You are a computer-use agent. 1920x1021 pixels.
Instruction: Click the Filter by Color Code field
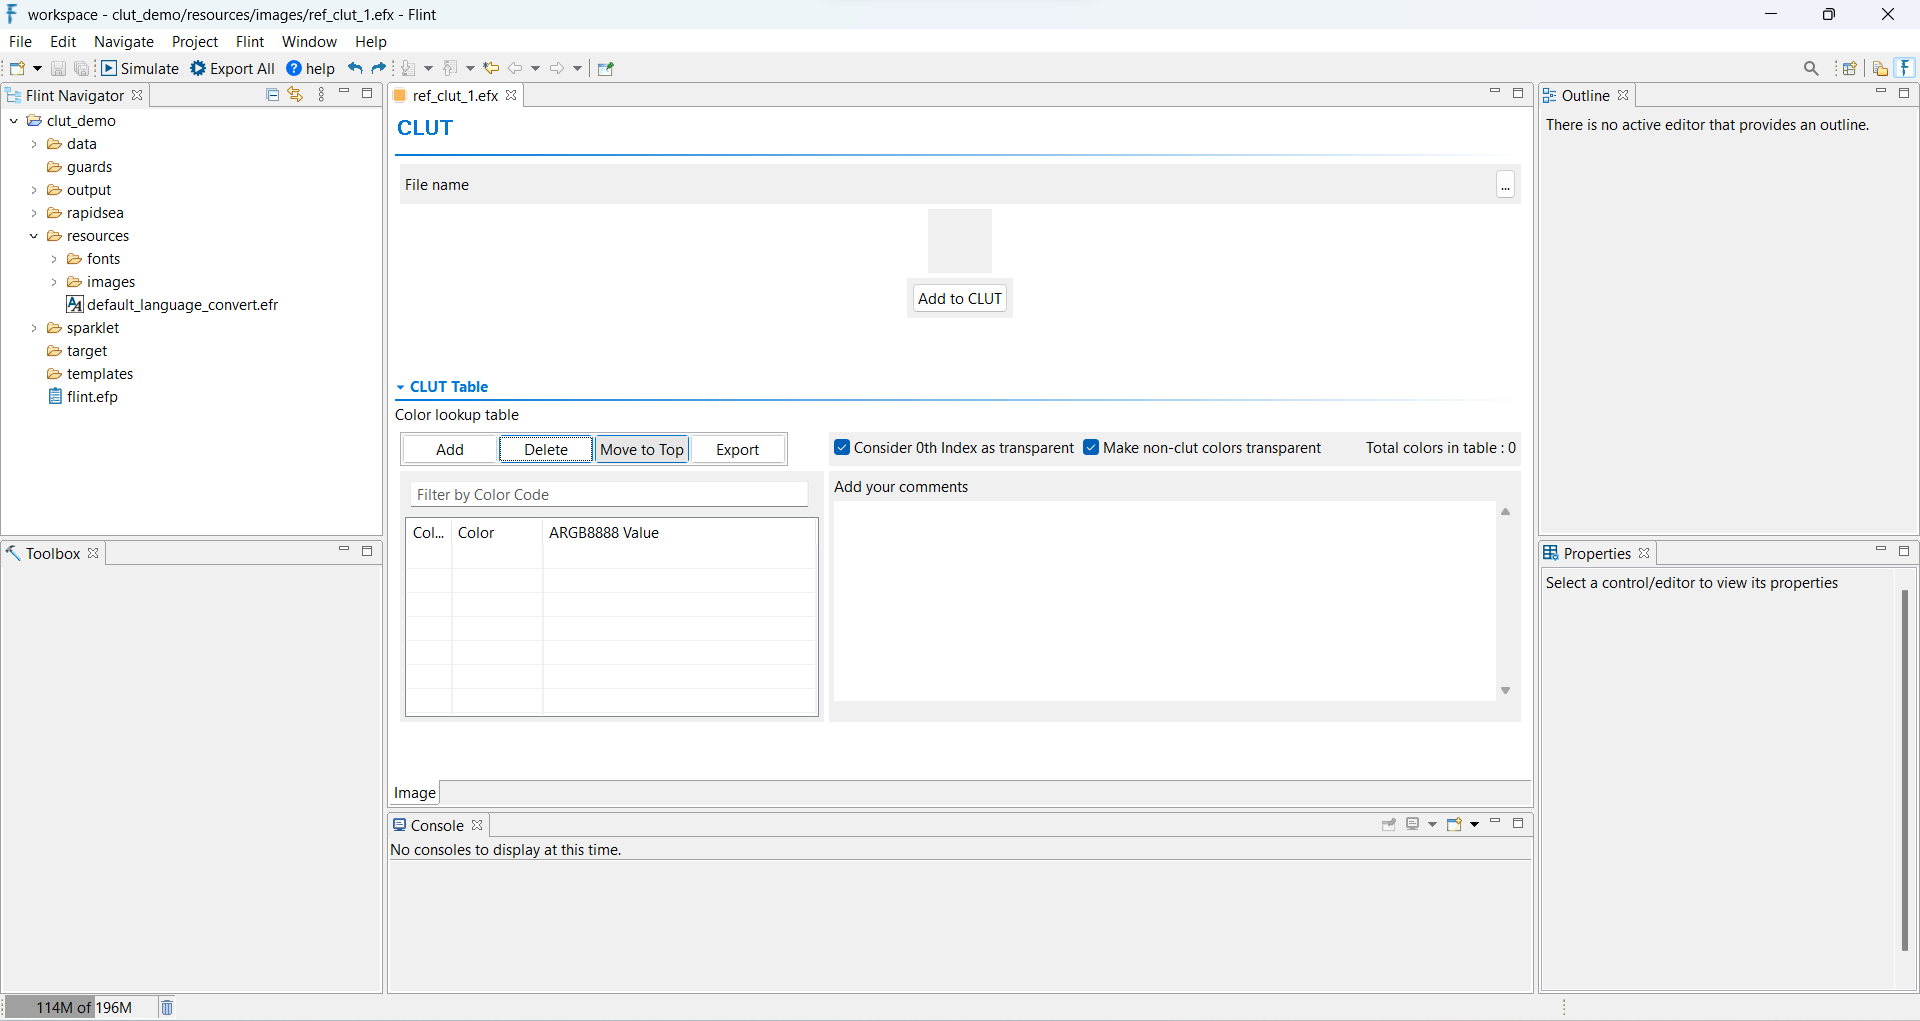pyautogui.click(x=609, y=495)
